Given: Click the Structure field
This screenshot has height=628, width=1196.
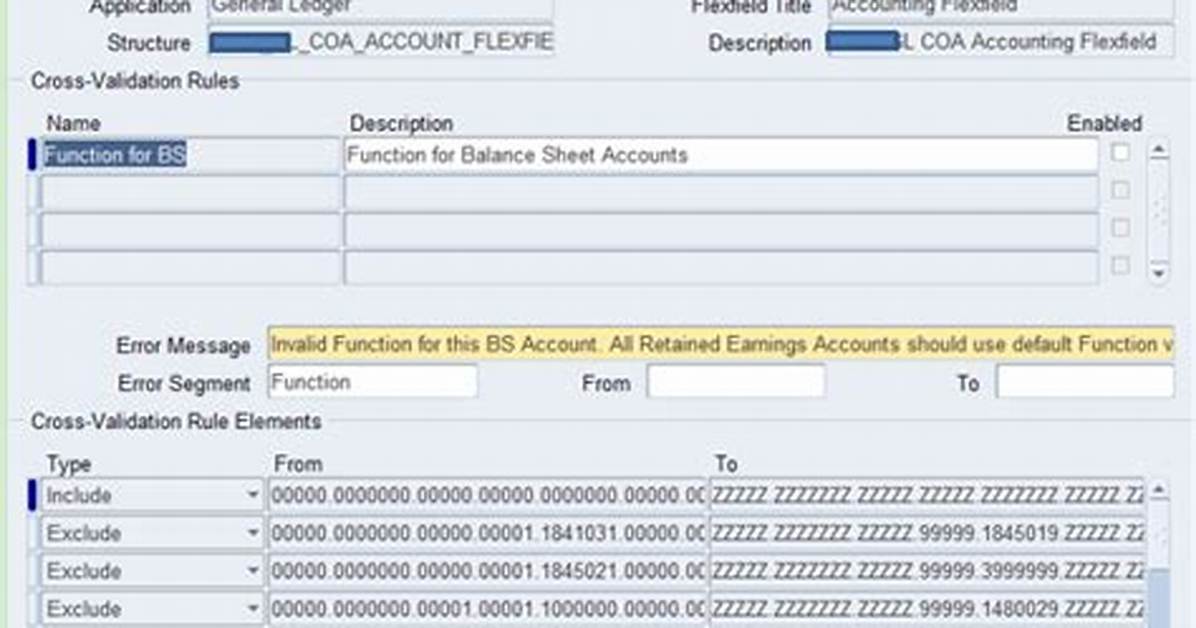Looking at the screenshot, I should pyautogui.click(x=381, y=42).
